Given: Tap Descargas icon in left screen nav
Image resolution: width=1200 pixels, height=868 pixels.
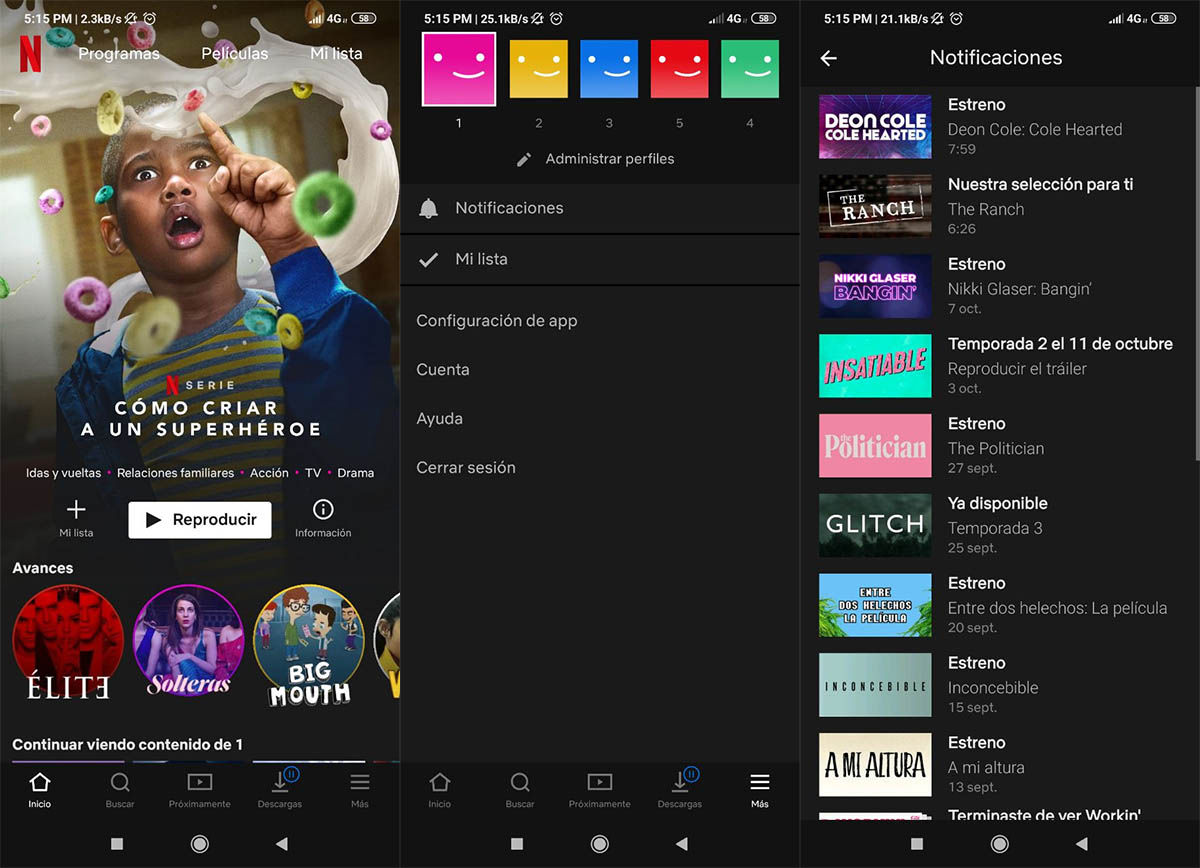Looking at the screenshot, I should [x=280, y=790].
